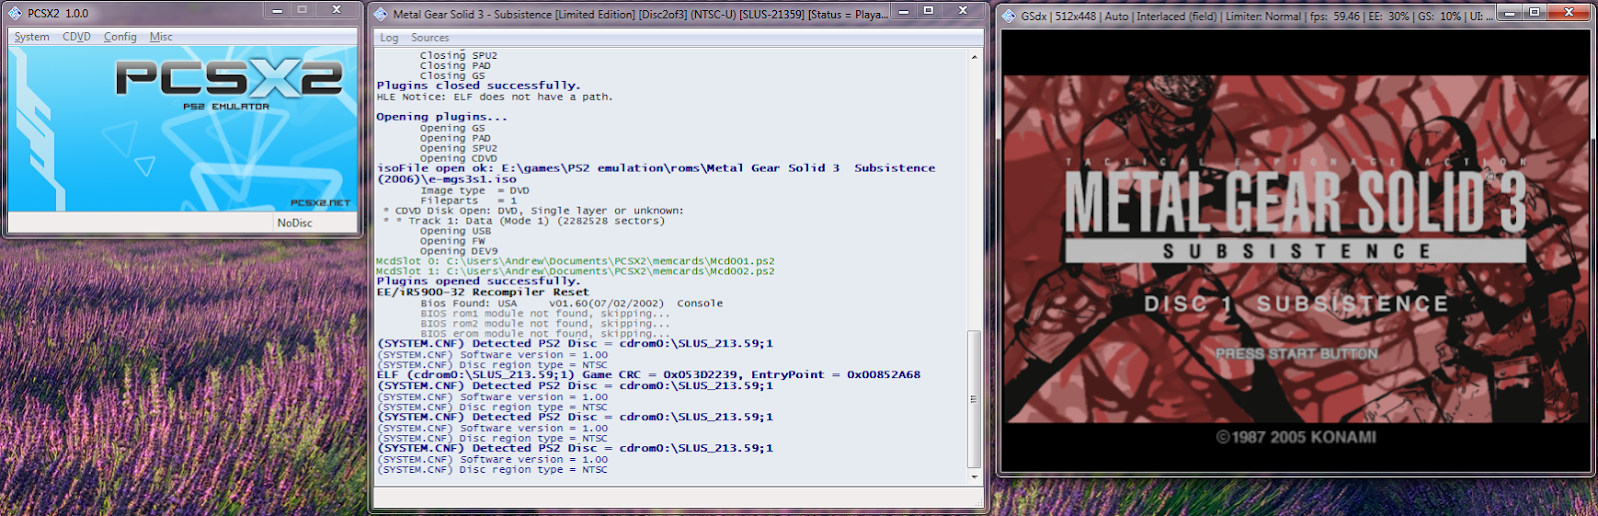This screenshot has height=516, width=1598.
Task: Close the PCSX2 1.0.0 main window
Action: (337, 10)
